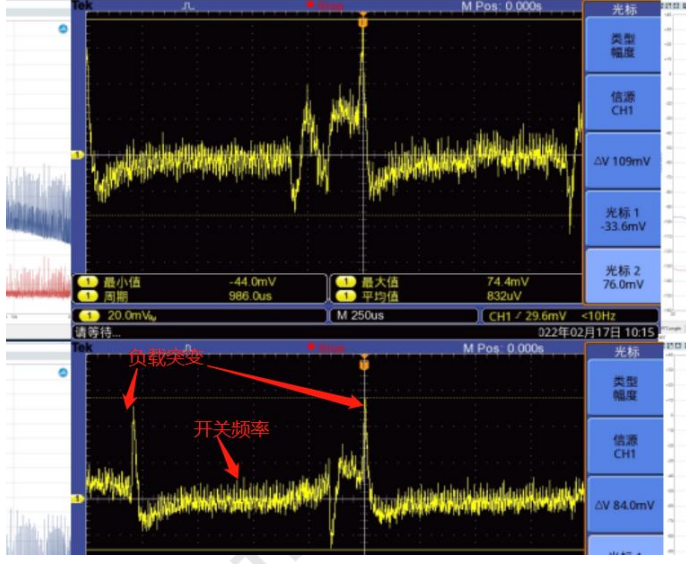Open 信源 CH1 menu on top scope
This screenshot has width=686, height=564.
pyautogui.click(x=623, y=103)
